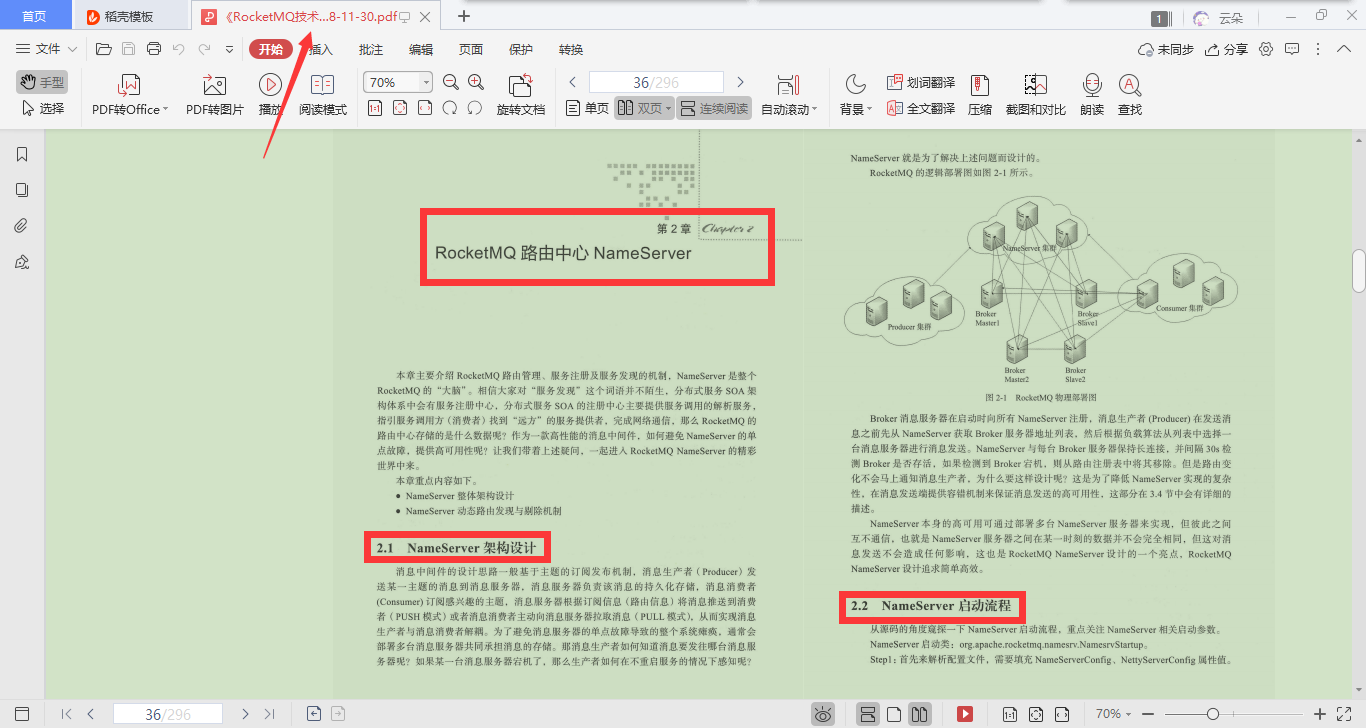
Task: Go to last page in status bar
Action: point(269,714)
